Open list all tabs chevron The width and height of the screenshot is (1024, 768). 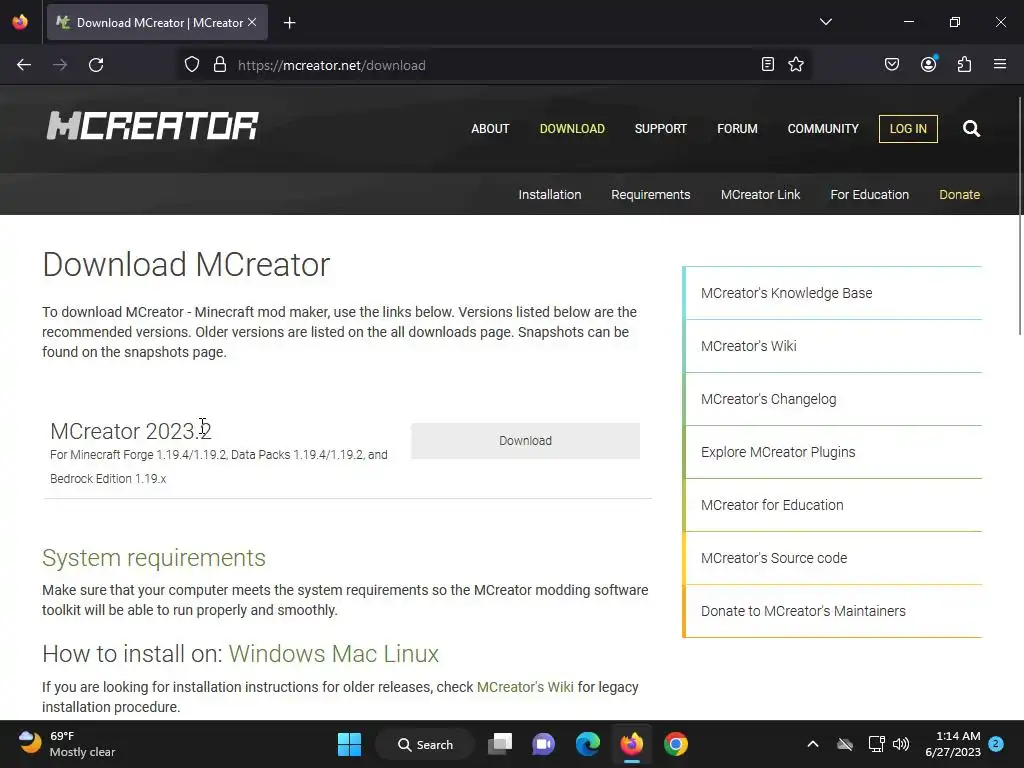tap(826, 22)
